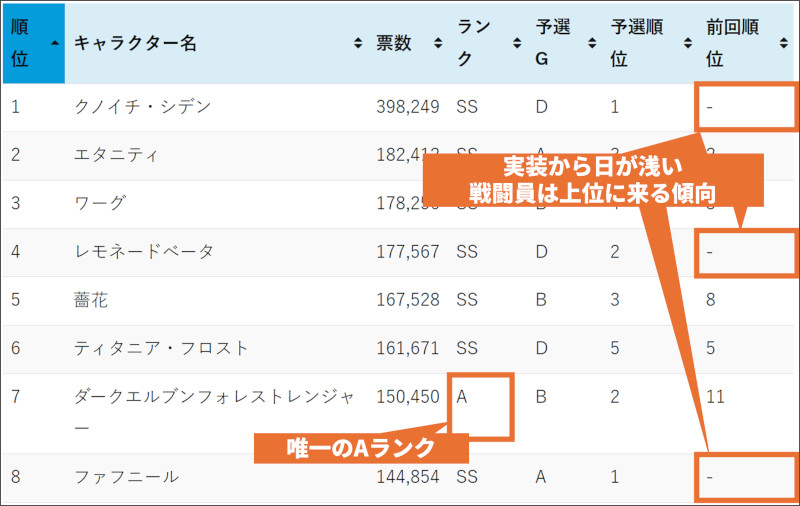Screen dimensions: 800x506
Task: Toggle sorting on the ランク column arrow
Action: pos(516,43)
